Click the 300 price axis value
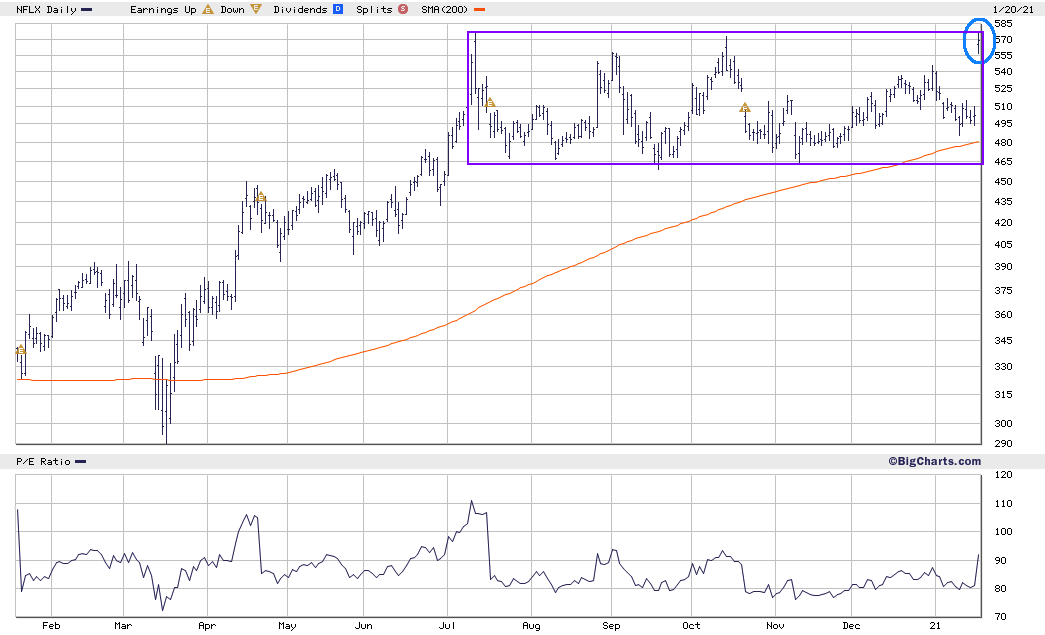1045x635 pixels. (1004, 424)
